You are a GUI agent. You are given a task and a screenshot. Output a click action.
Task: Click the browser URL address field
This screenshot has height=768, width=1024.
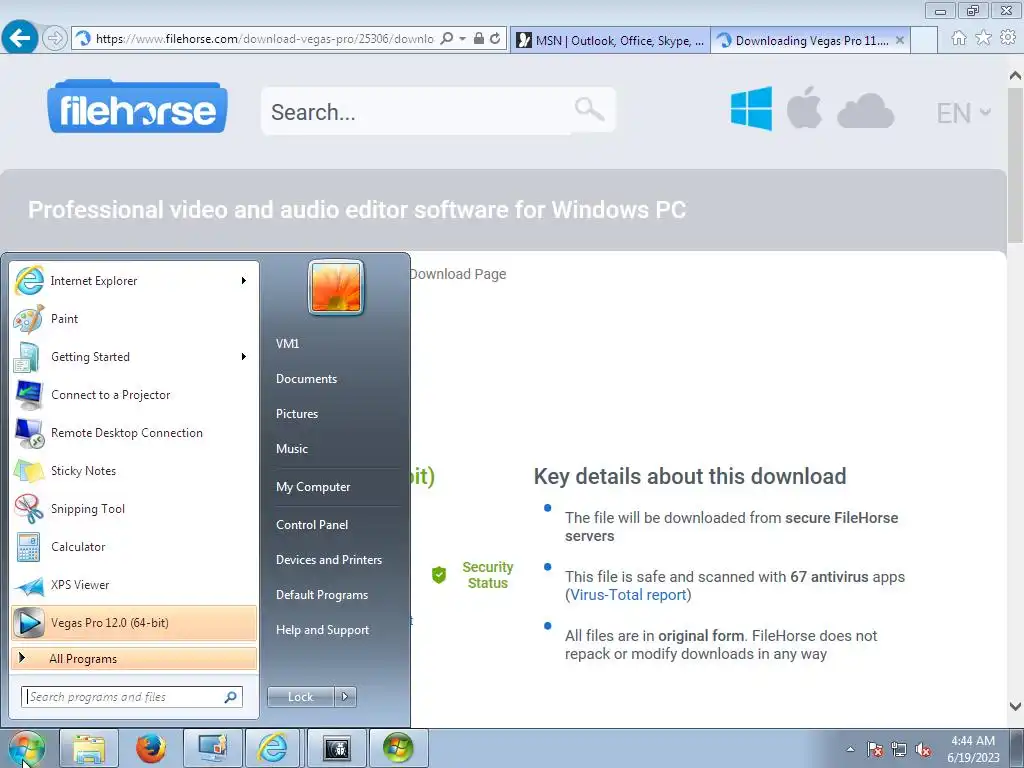tap(264, 39)
